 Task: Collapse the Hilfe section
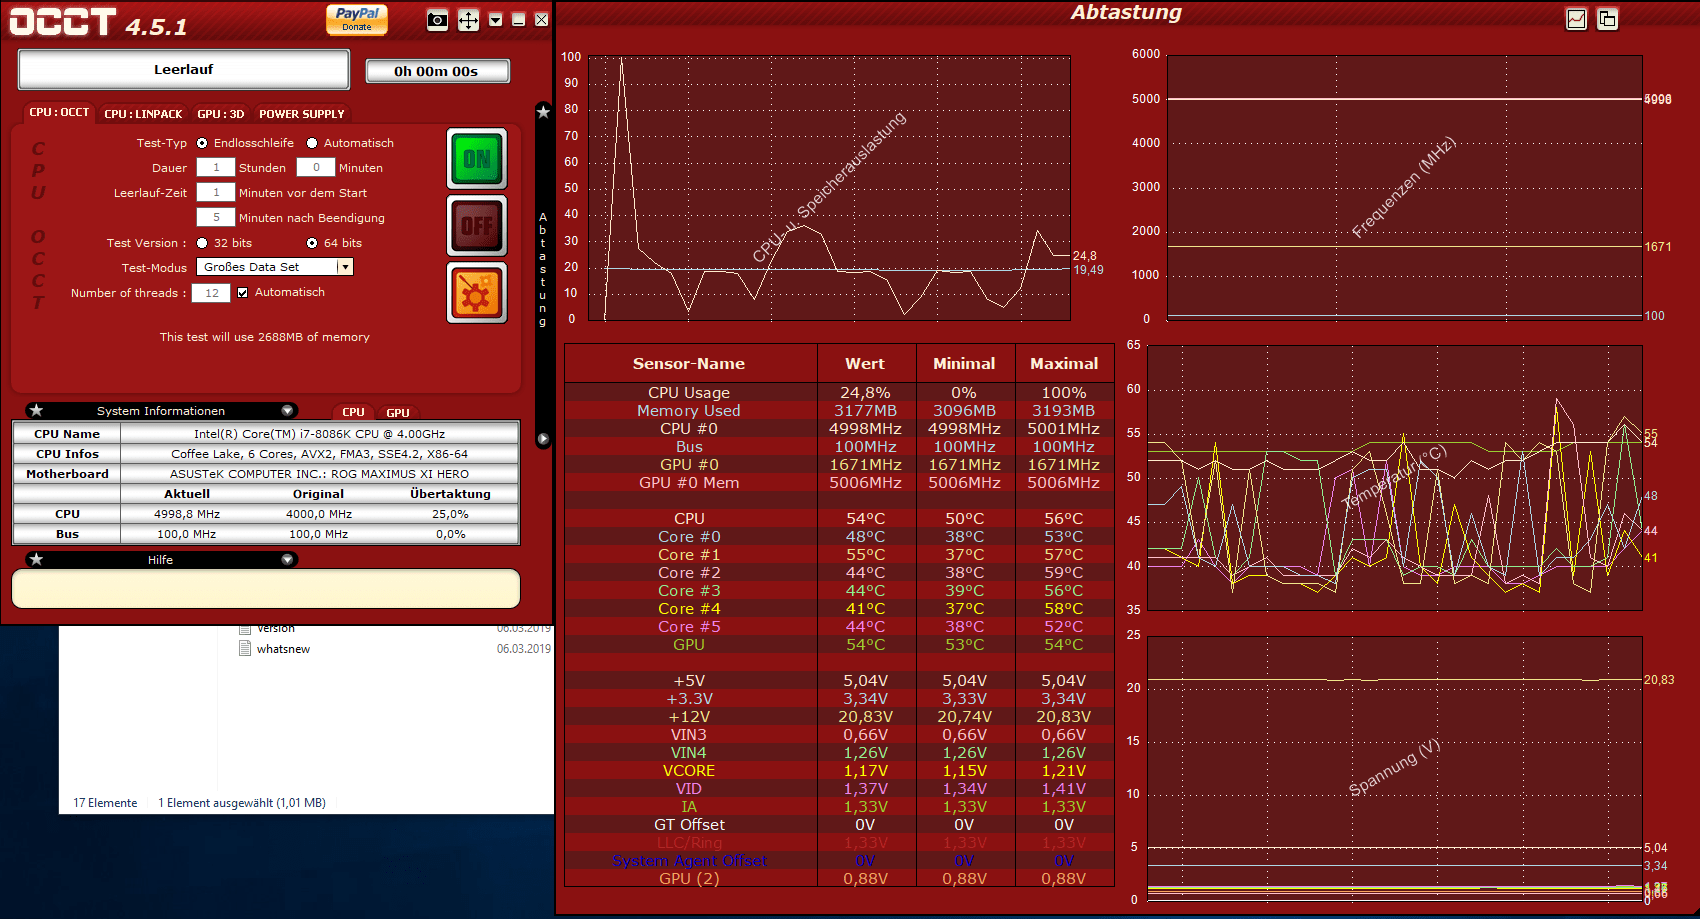(288, 559)
